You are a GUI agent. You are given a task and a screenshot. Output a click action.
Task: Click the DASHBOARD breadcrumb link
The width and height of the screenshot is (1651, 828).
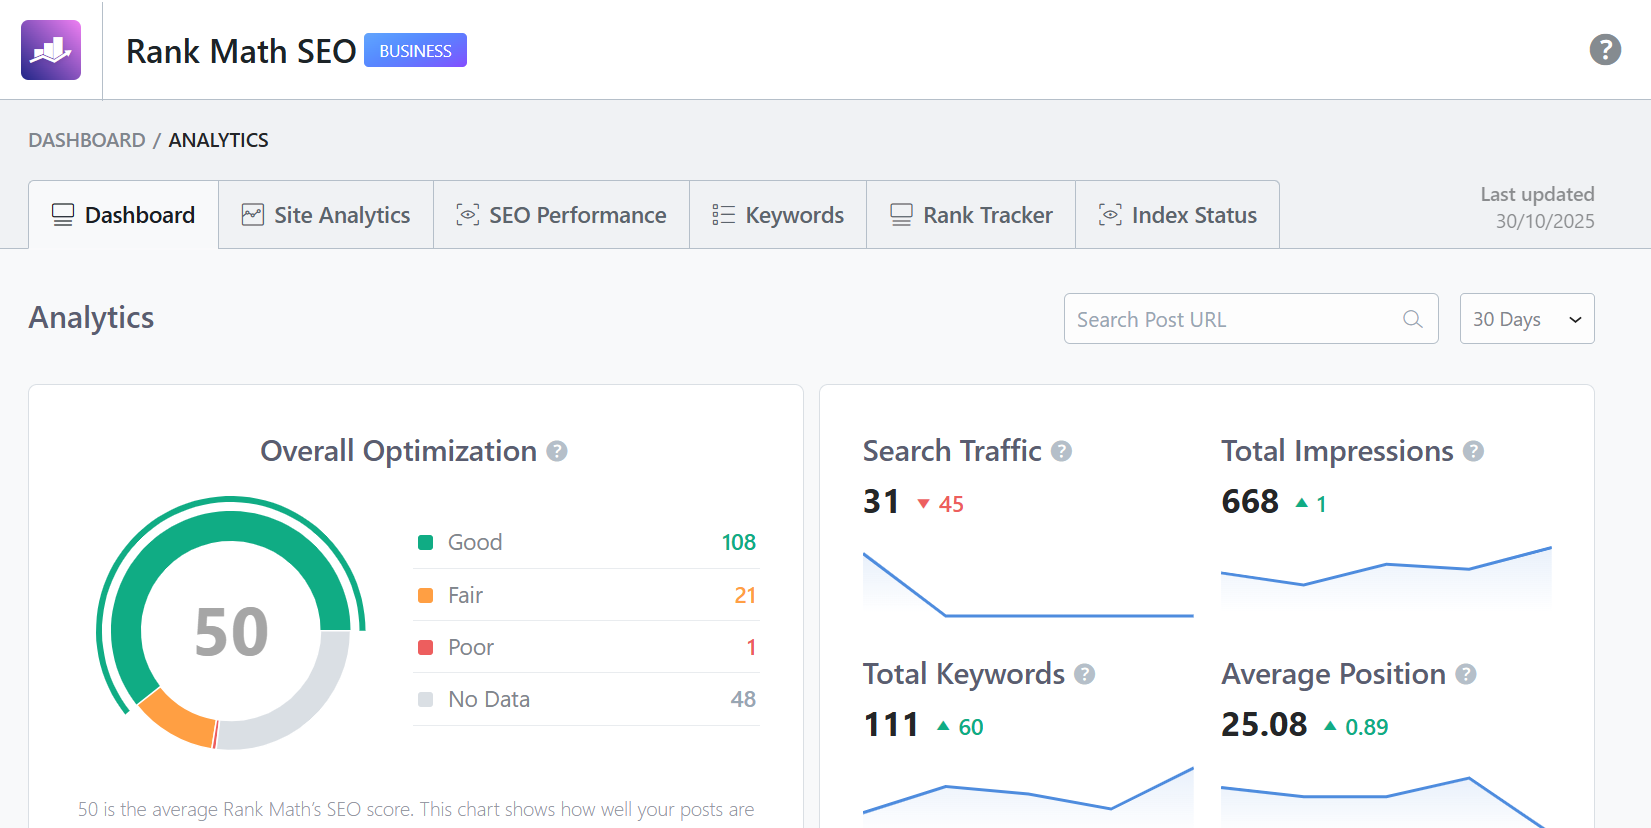(x=87, y=140)
